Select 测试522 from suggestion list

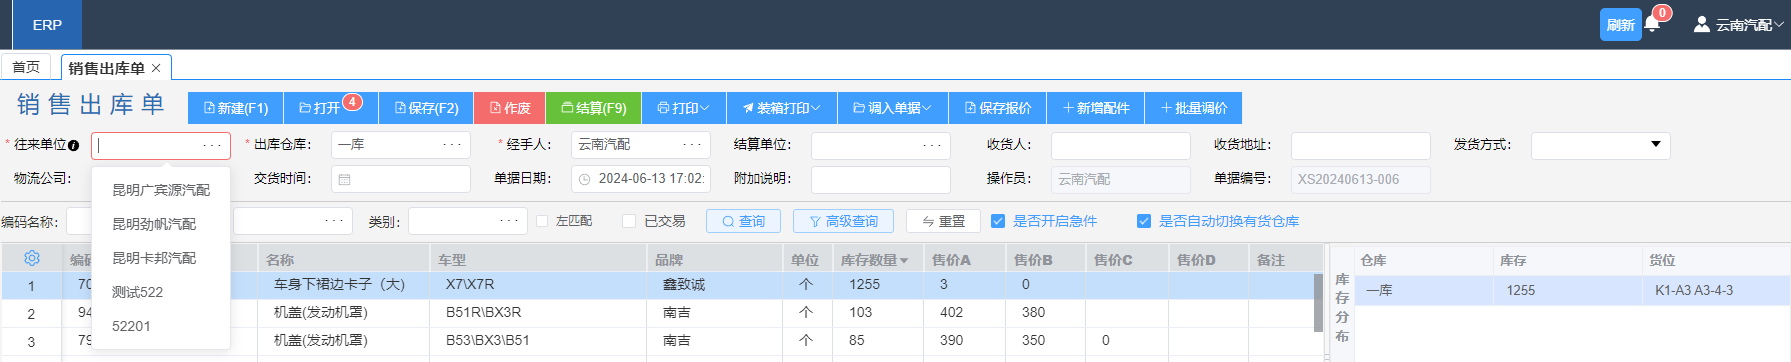pos(161,292)
